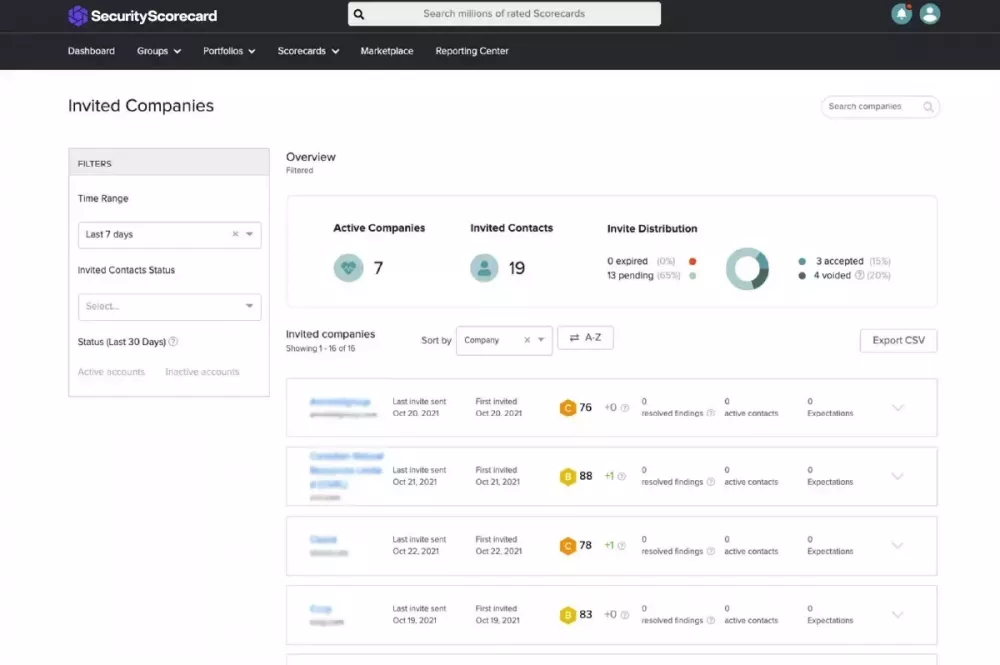Open the blurred company link invited Oct 19

coord(321,609)
